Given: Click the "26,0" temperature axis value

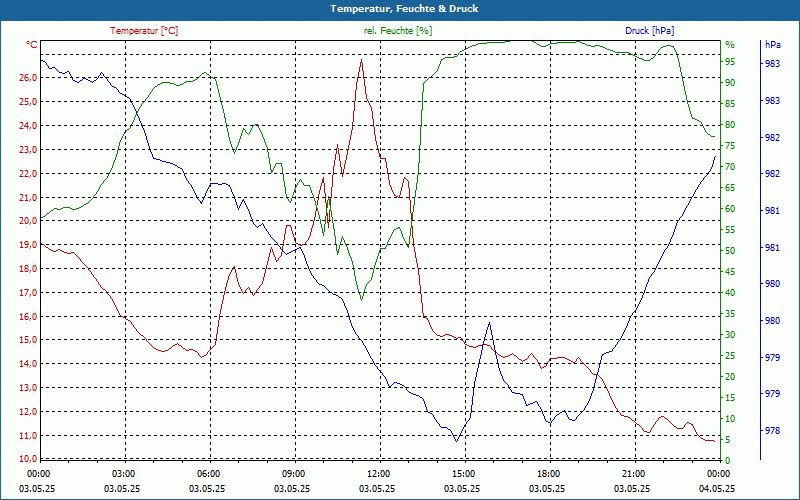Looking at the screenshot, I should [x=28, y=78].
